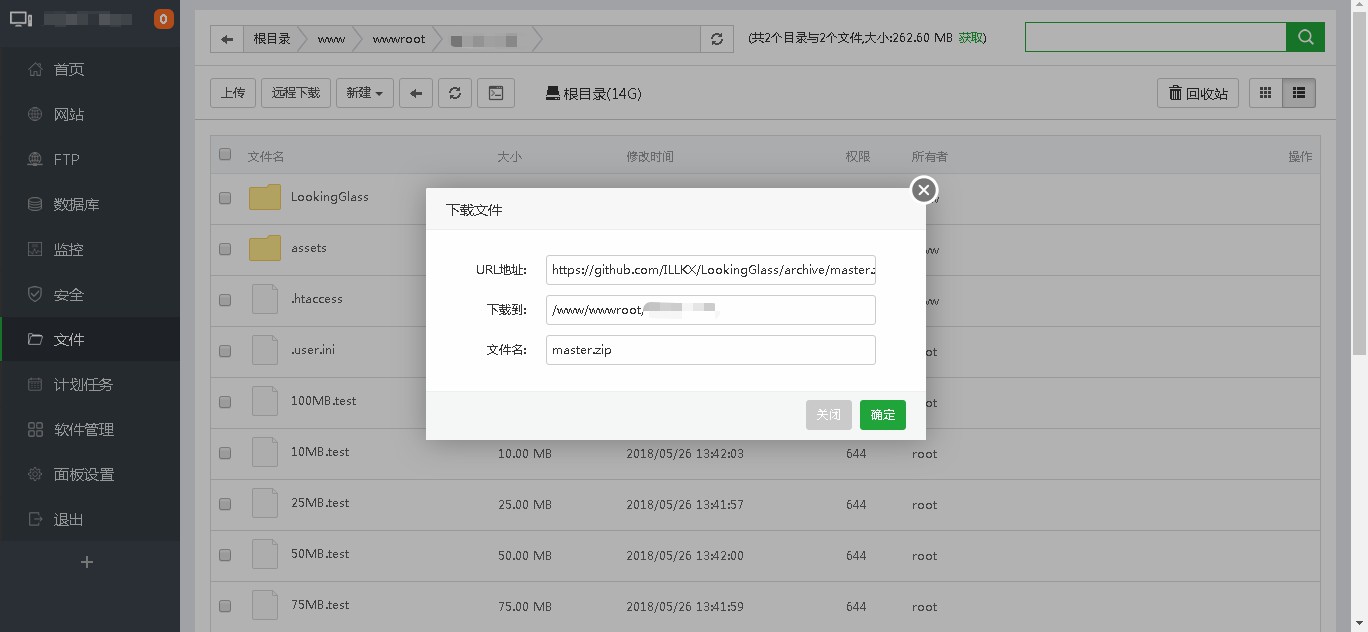This screenshot has width=1368, height=632.
Task: Go to 软件管理 in sidebar
Action: pyautogui.click(x=83, y=429)
